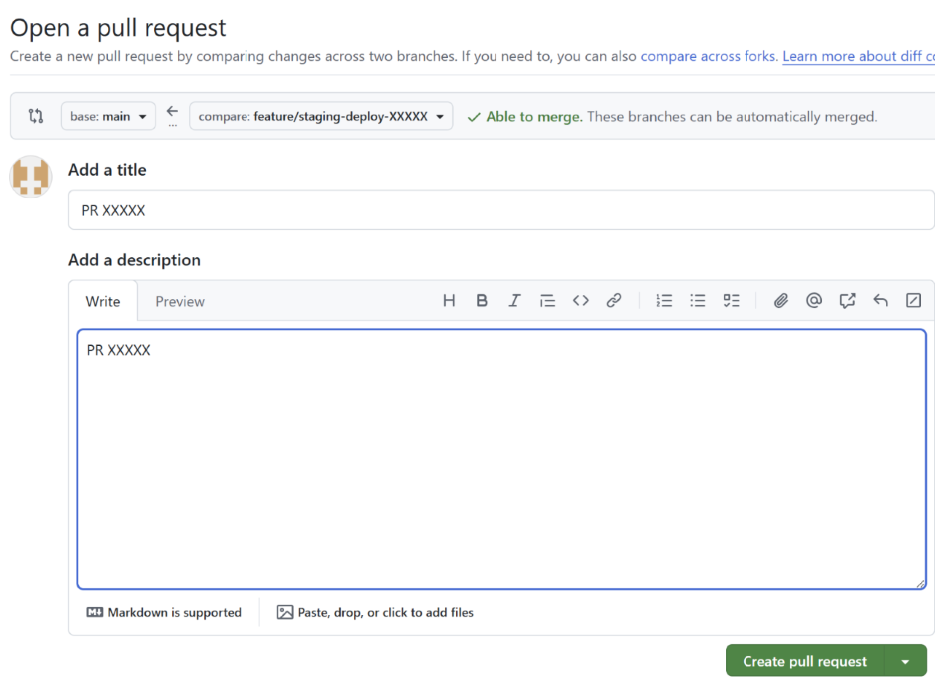Click the Add a title input field

[x=500, y=211]
